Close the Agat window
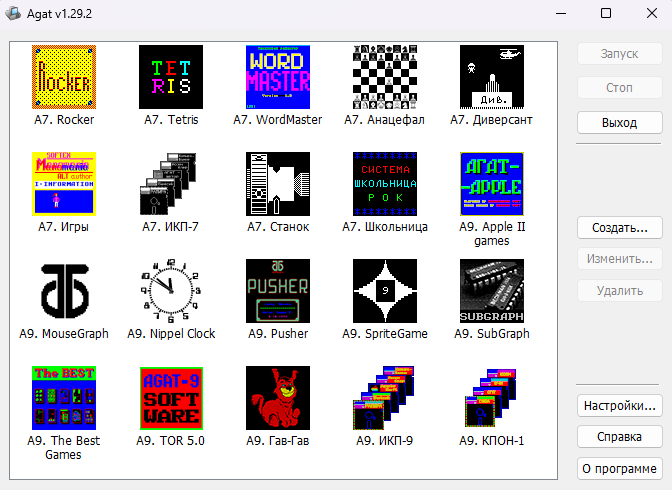The image size is (672, 490). [x=651, y=14]
